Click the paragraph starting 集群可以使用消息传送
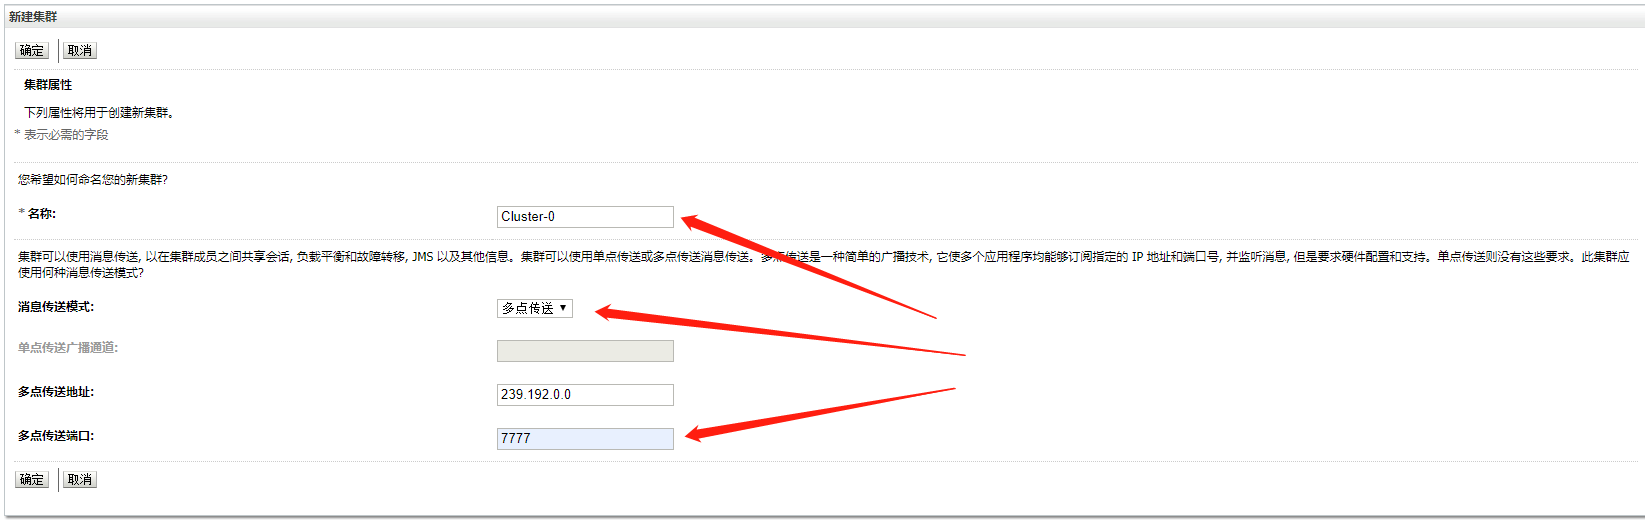The width and height of the screenshot is (1645, 531). (x=824, y=265)
